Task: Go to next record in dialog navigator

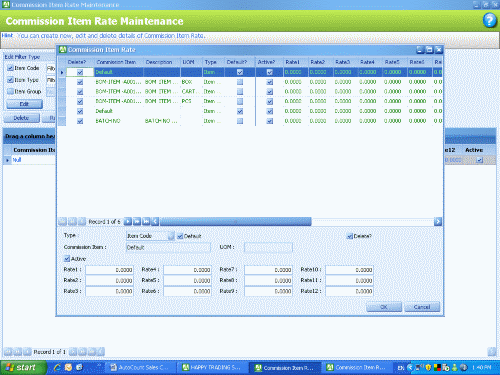Action: pos(128,221)
